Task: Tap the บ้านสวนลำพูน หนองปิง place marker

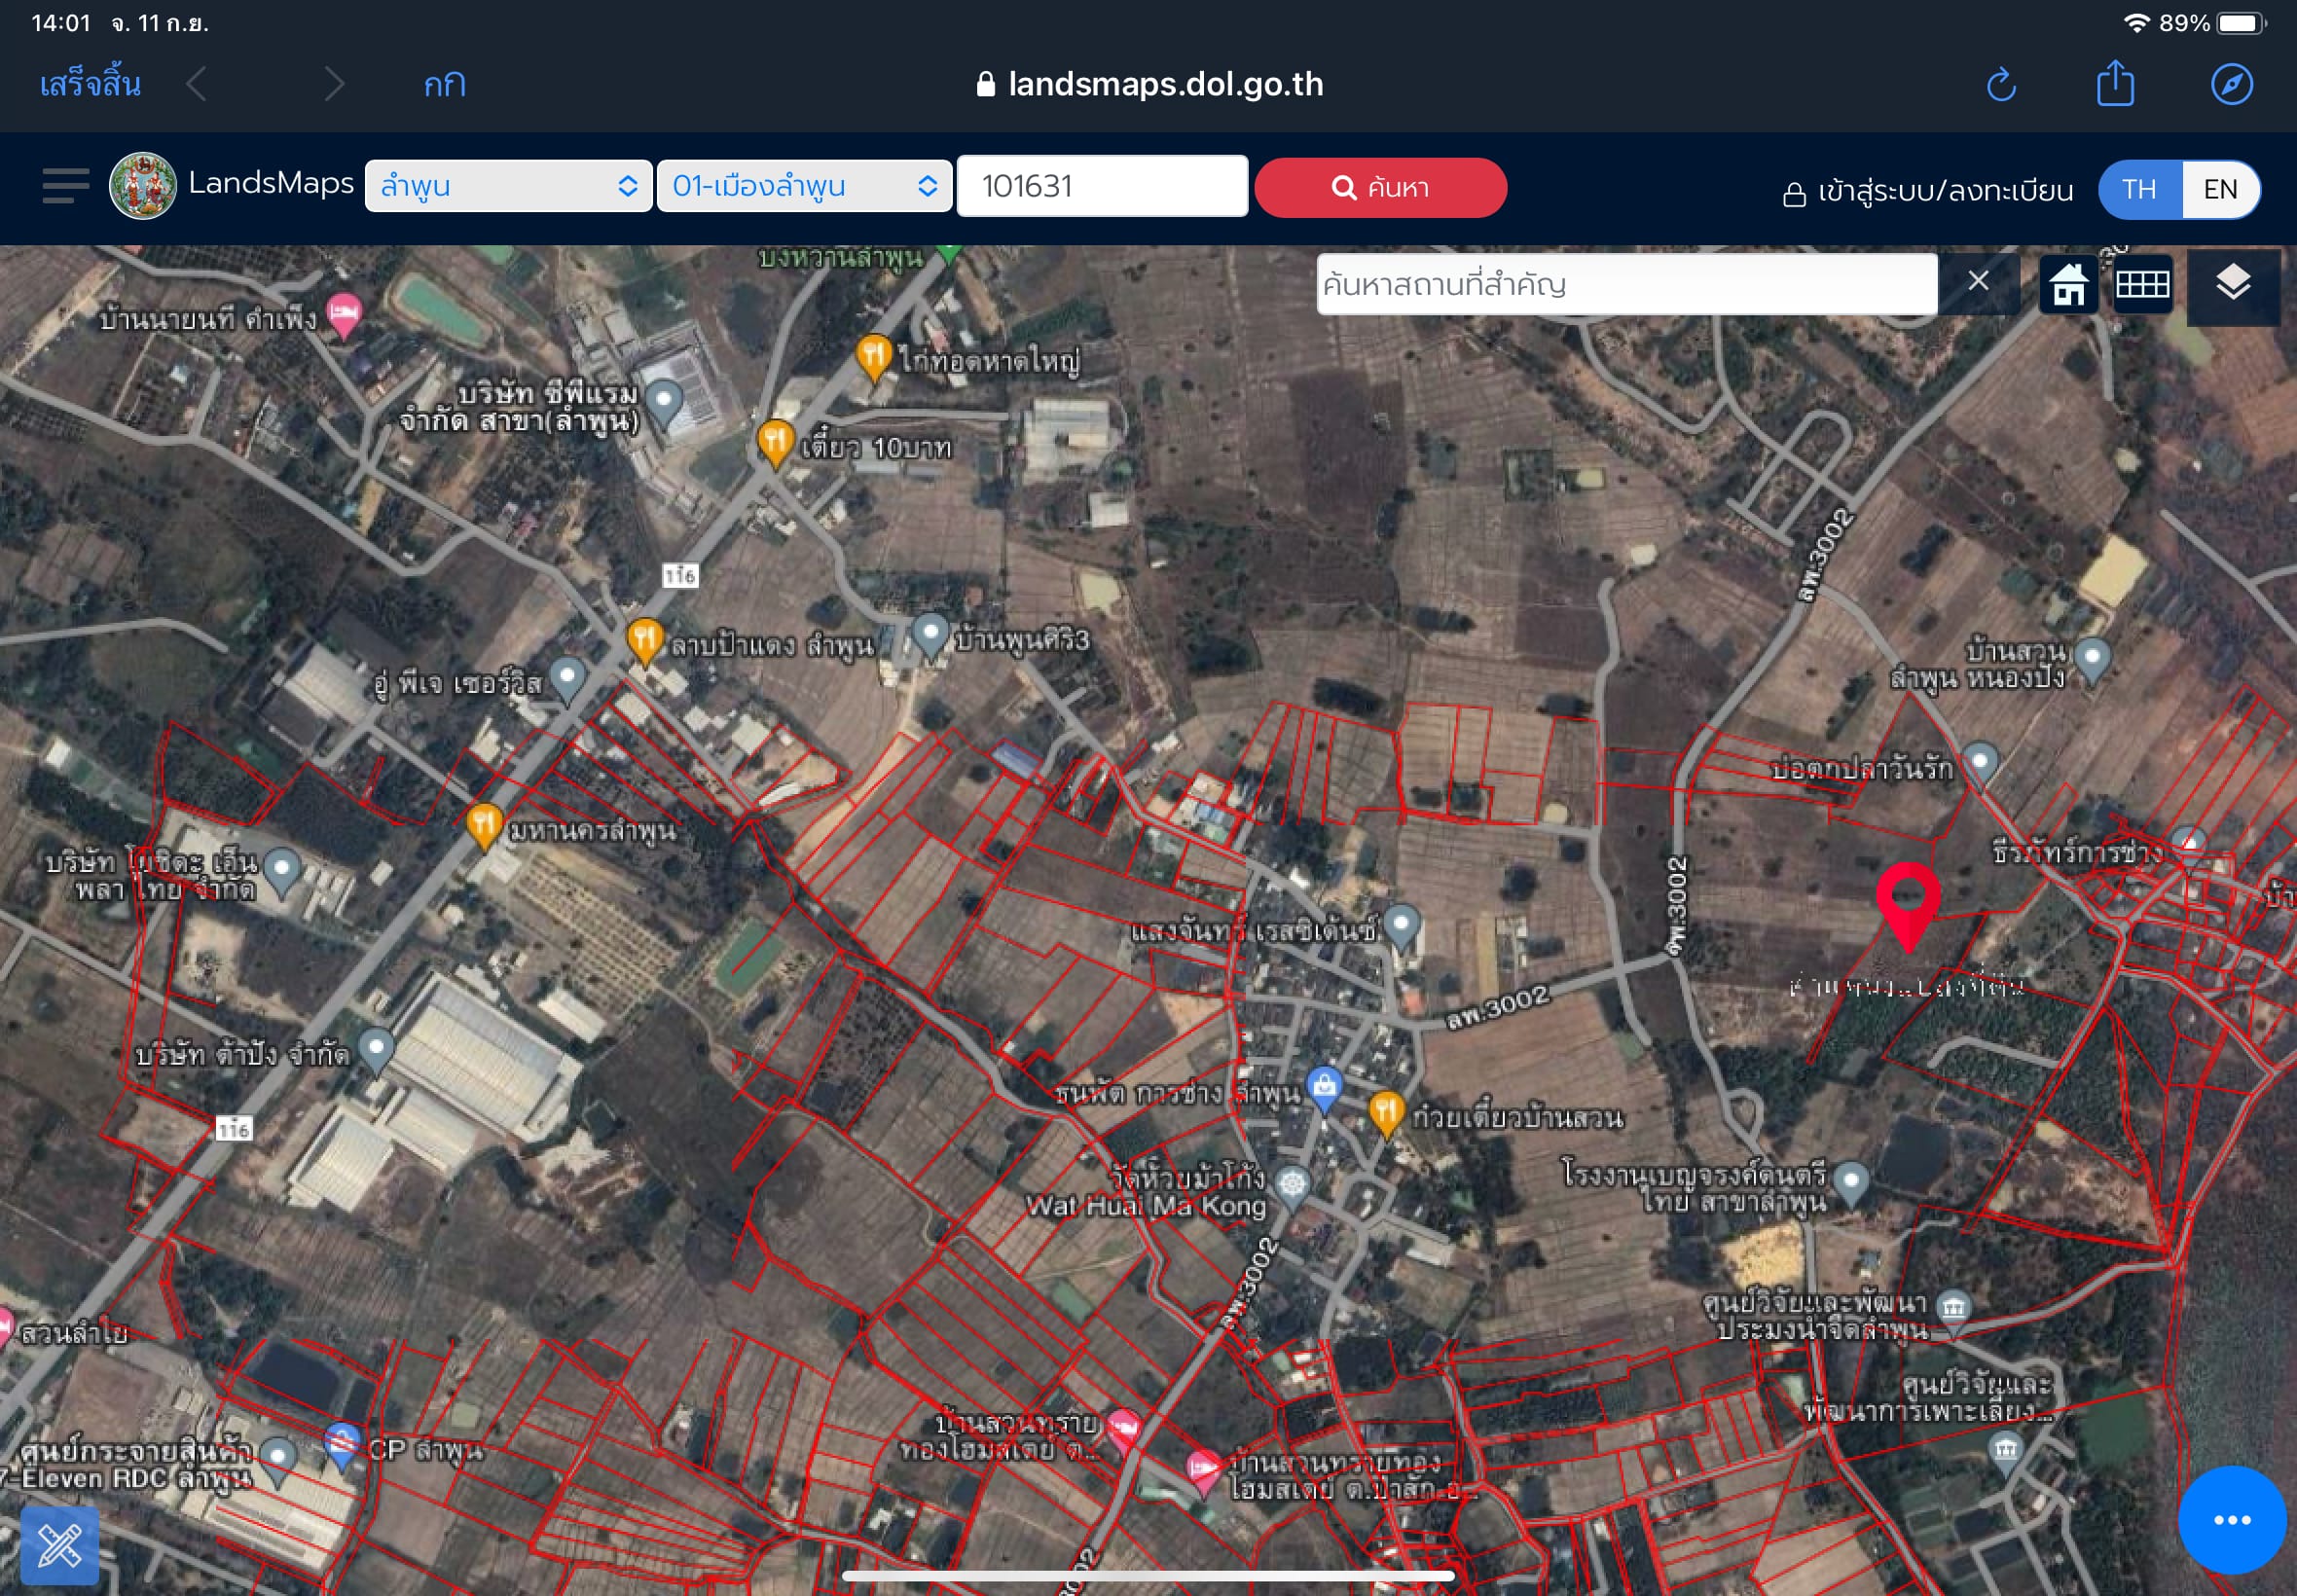Action: point(2092,660)
